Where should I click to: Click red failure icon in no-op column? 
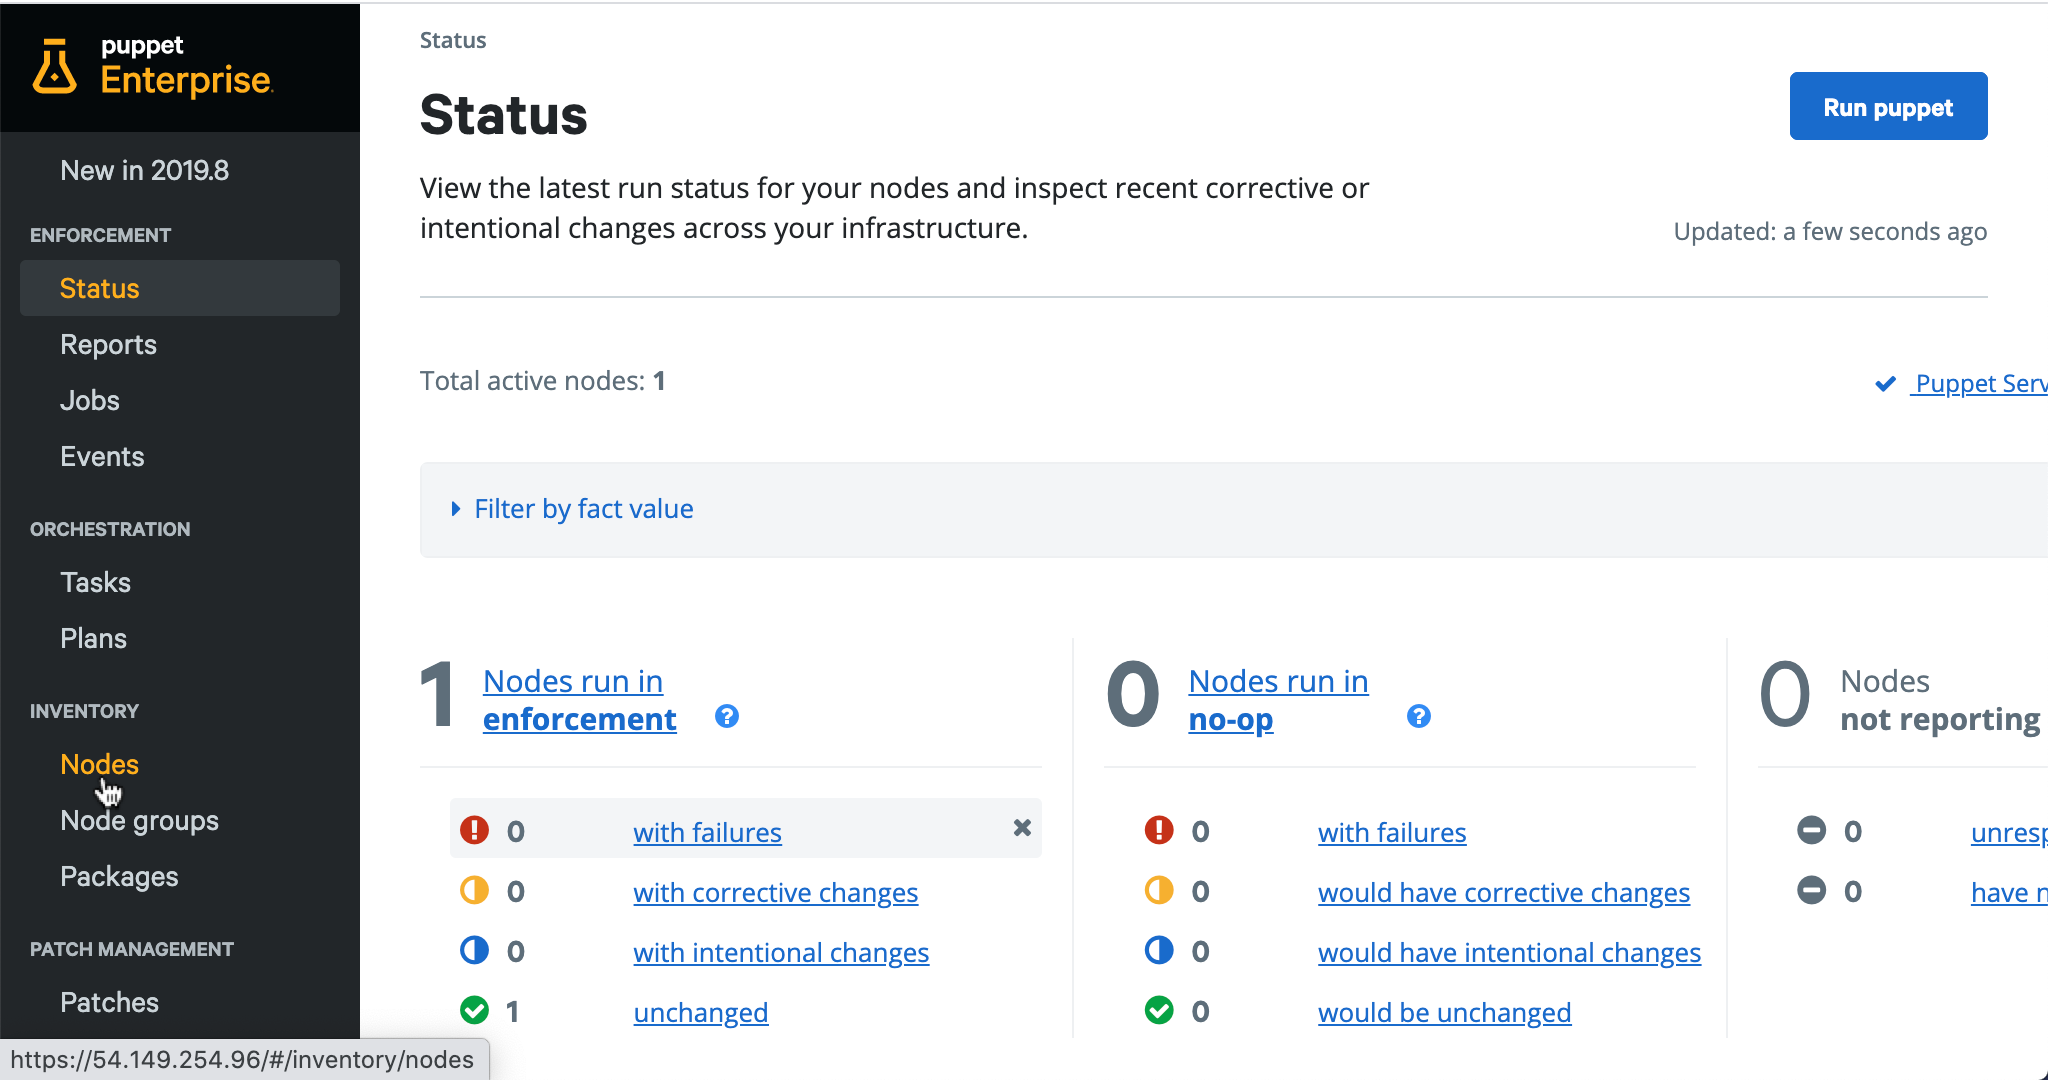tap(1159, 830)
